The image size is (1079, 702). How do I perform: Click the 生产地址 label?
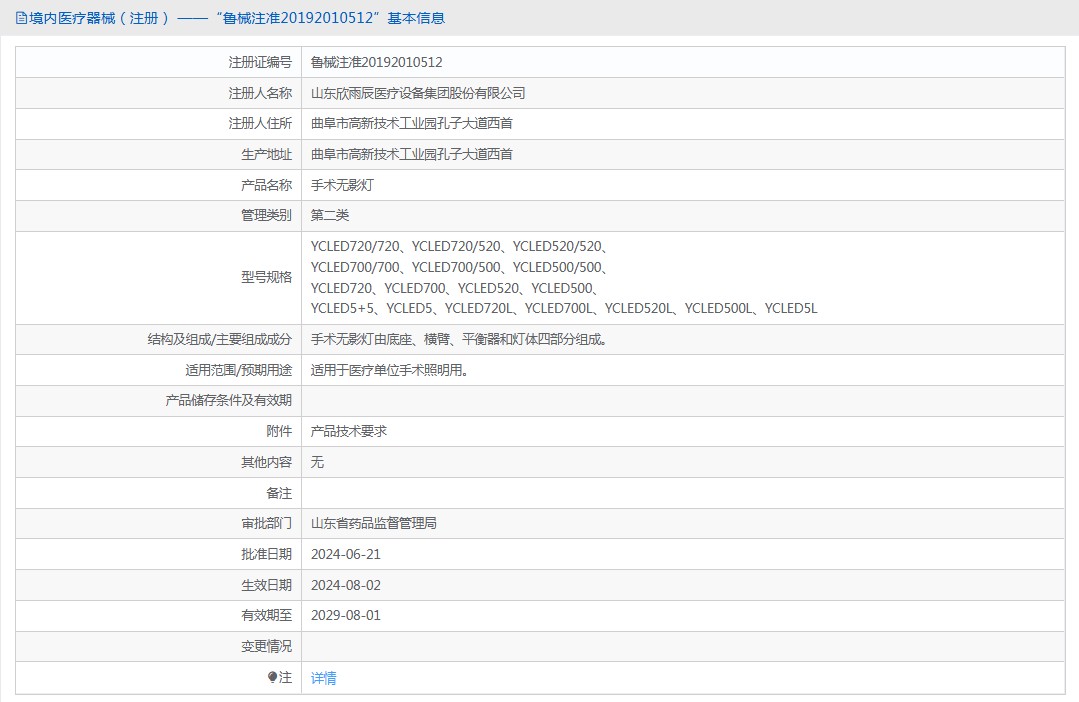pos(266,154)
